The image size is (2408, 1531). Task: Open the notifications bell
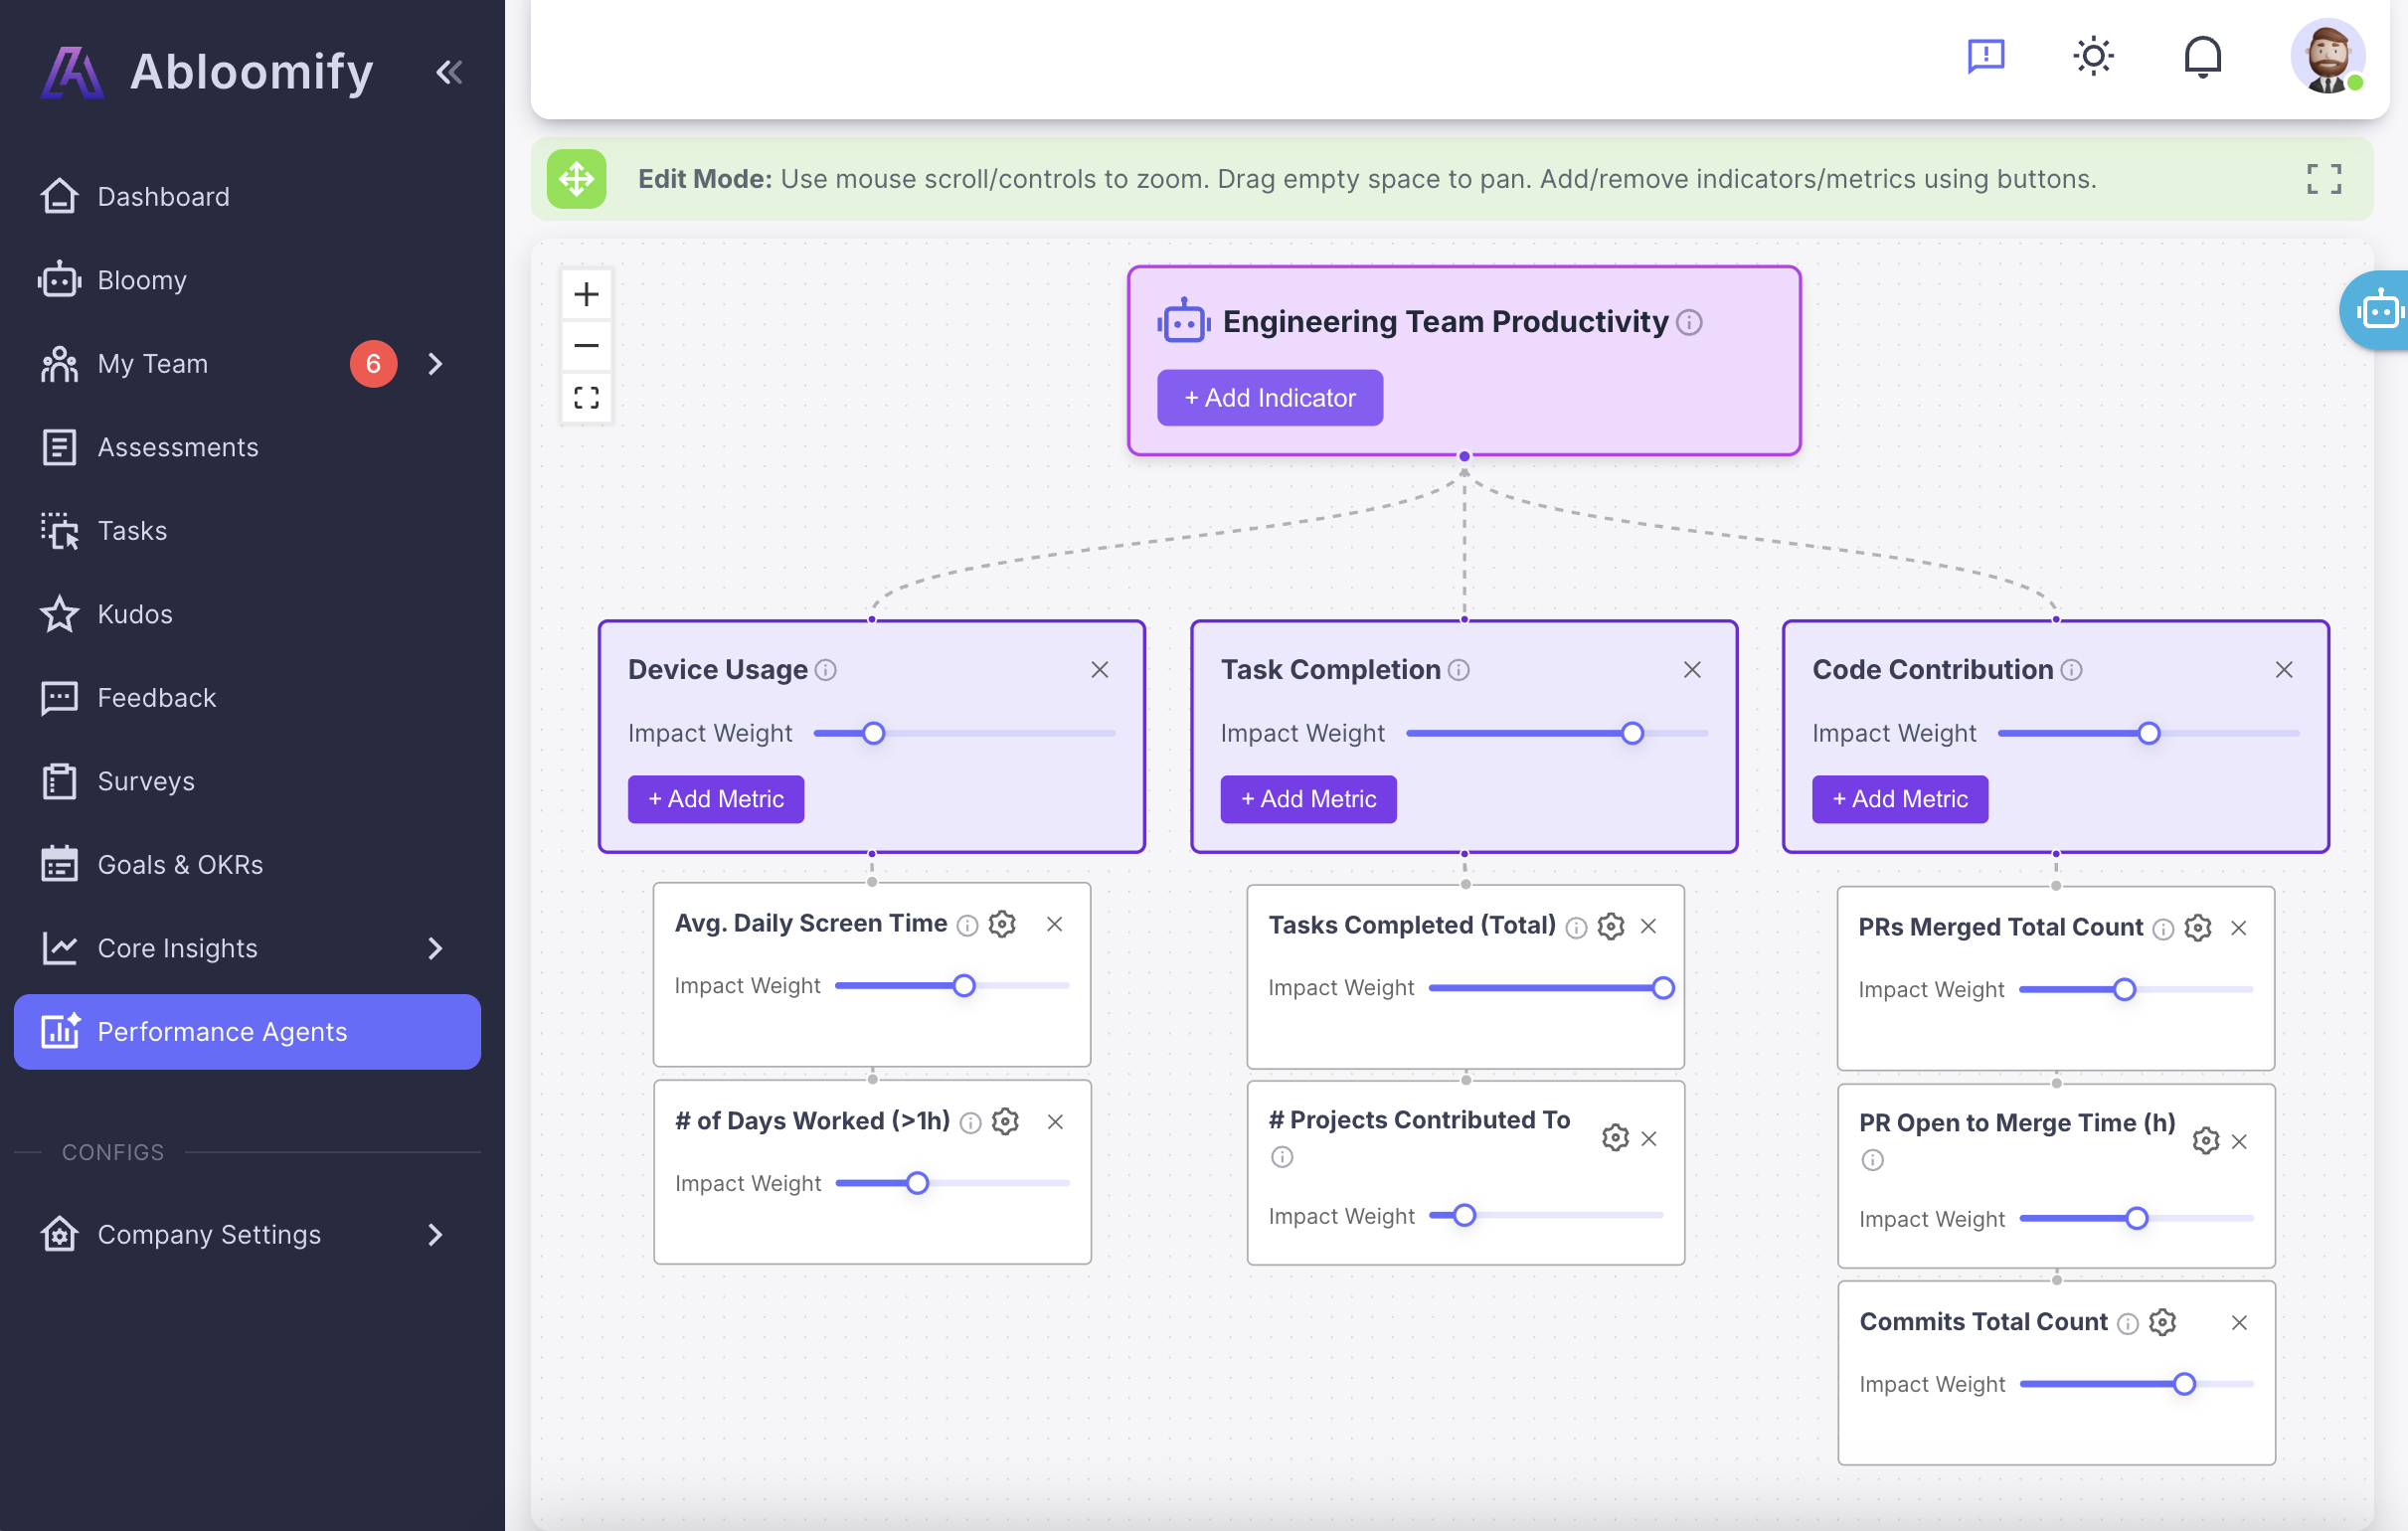pyautogui.click(x=2202, y=56)
